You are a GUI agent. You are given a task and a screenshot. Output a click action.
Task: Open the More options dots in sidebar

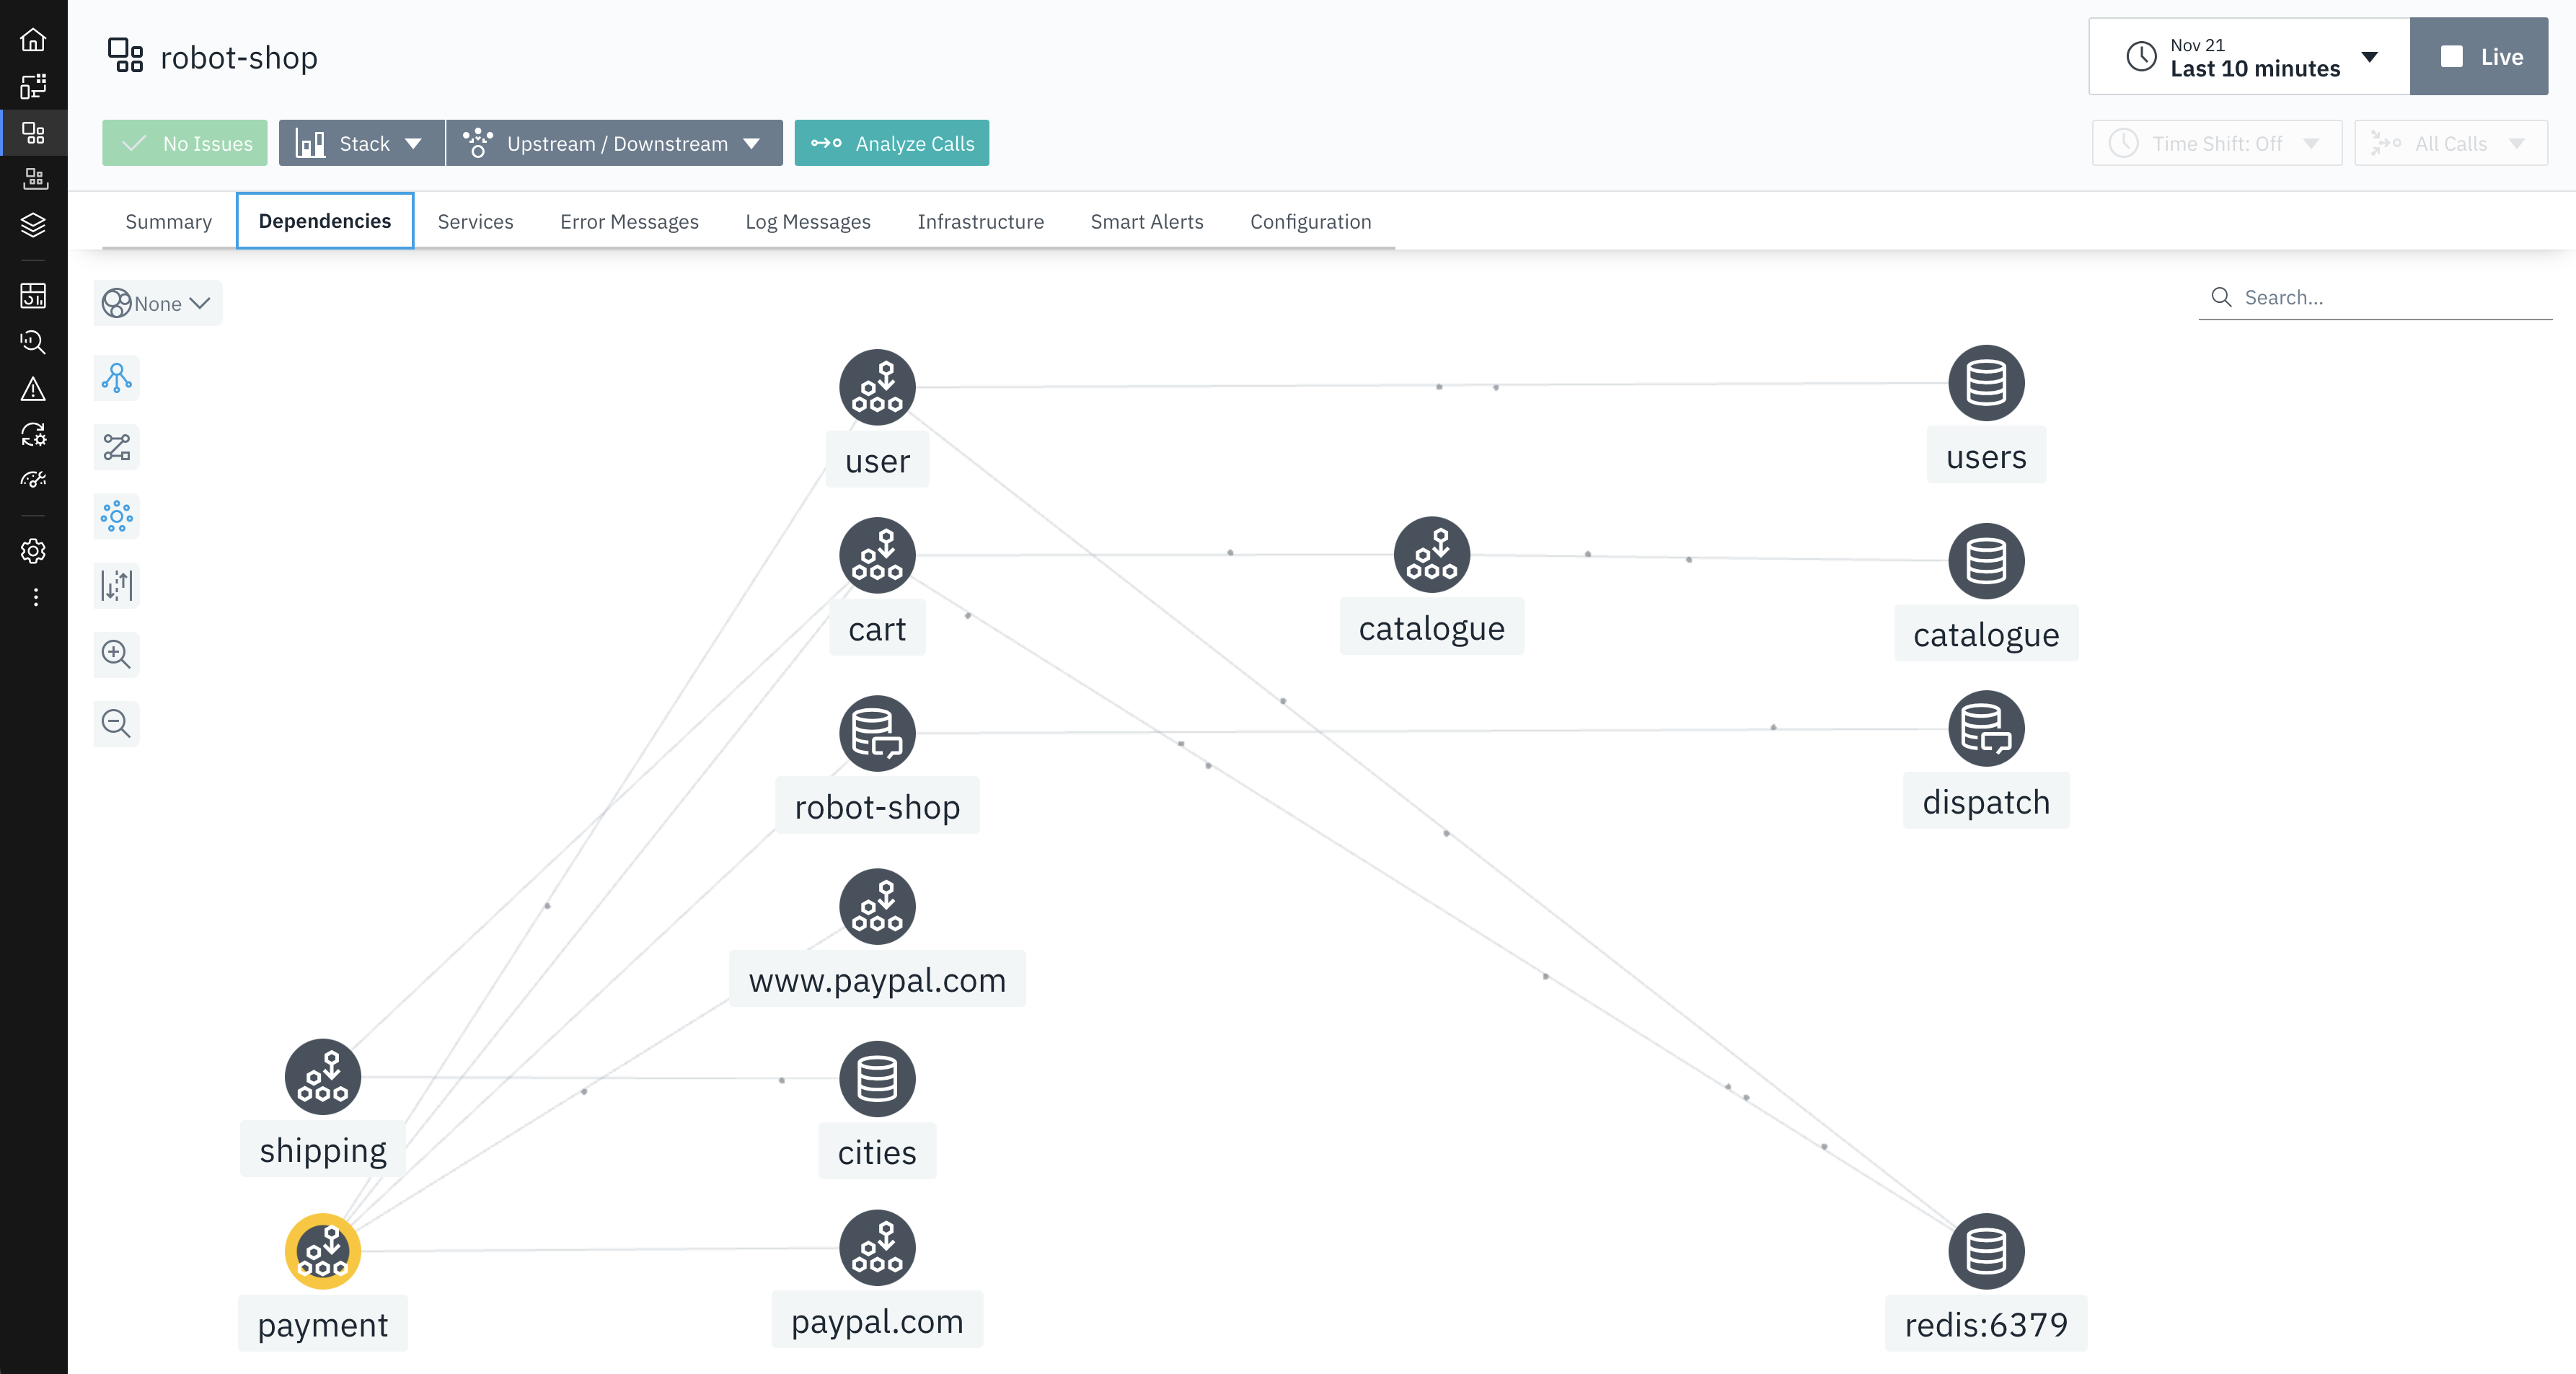coord(35,597)
